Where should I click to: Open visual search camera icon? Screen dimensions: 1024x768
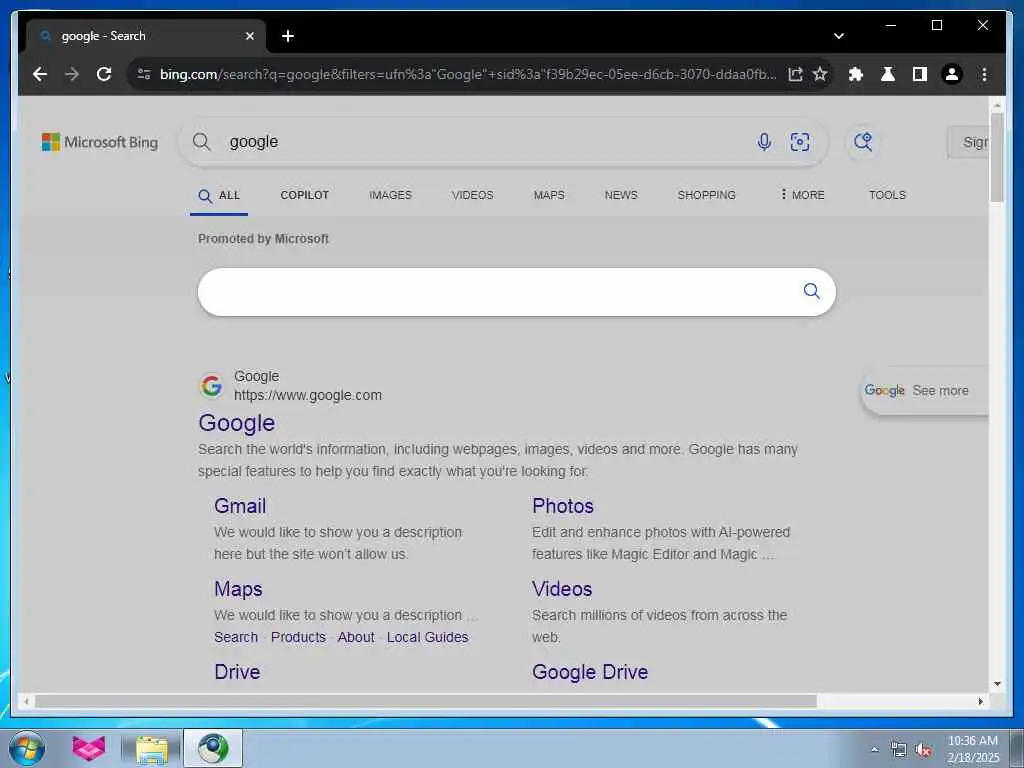[800, 142]
